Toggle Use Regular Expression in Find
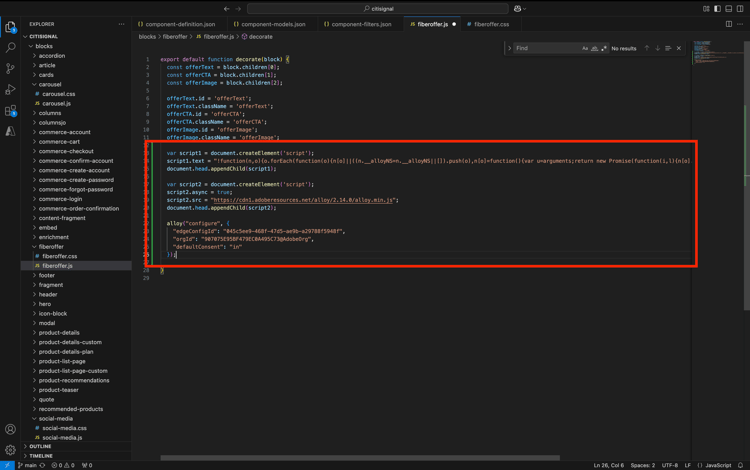This screenshot has height=470, width=750. pos(604,48)
